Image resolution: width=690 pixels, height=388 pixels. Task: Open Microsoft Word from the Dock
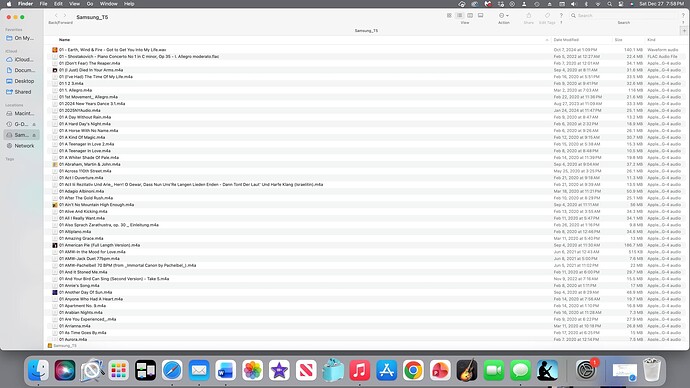pos(226,370)
